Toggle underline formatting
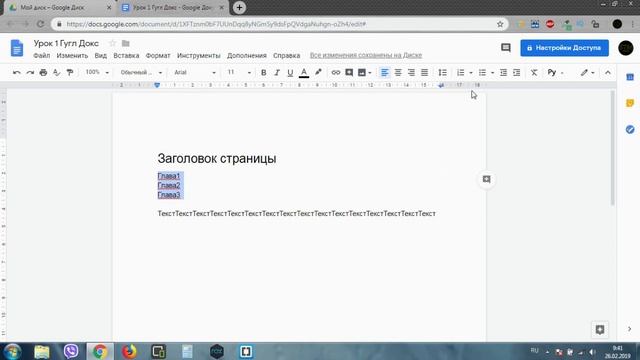Screen dimensions: 640x360 (290, 73)
